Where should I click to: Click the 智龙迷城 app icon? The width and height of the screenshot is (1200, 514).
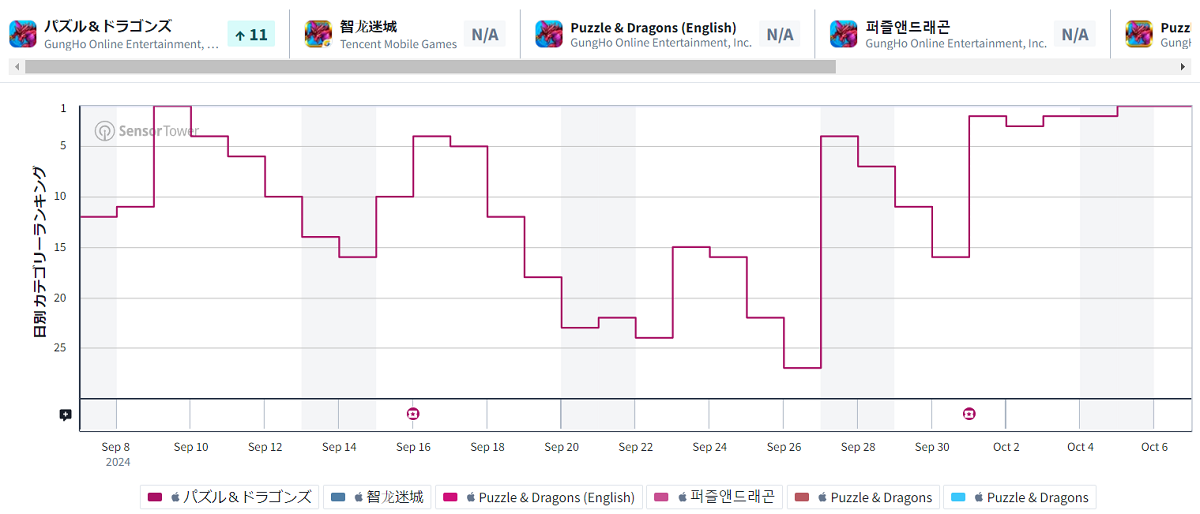tap(318, 34)
